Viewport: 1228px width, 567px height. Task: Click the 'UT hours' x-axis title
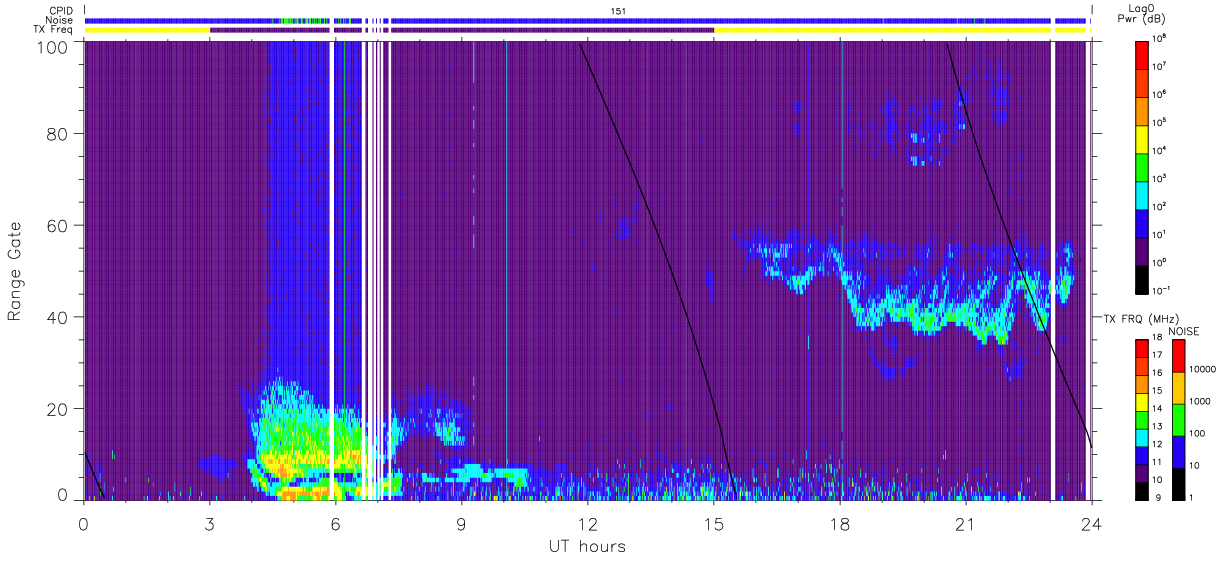586,546
